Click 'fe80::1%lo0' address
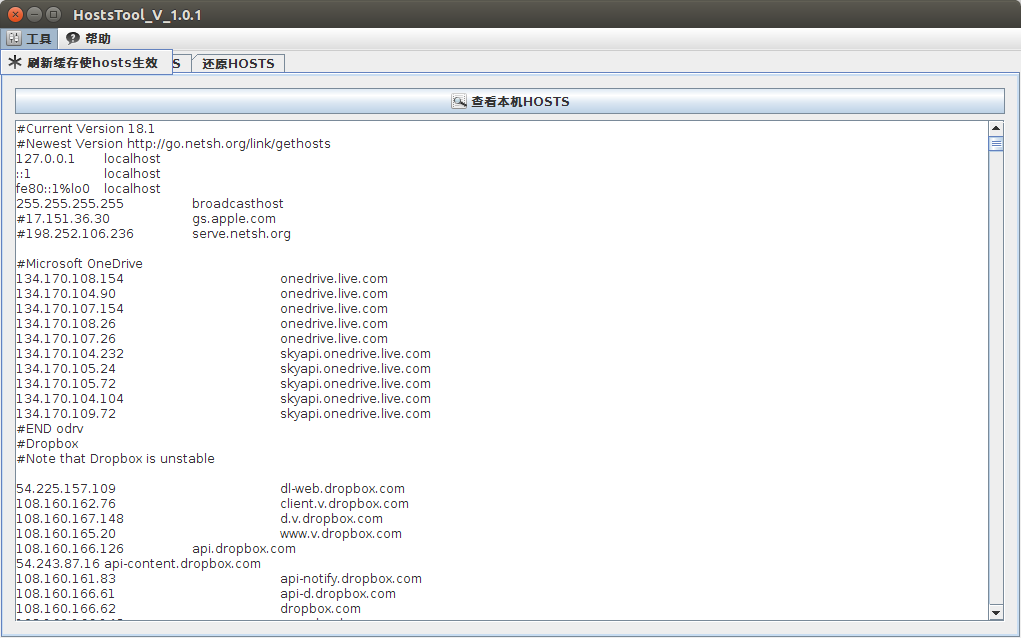This screenshot has width=1021, height=638. [53, 189]
